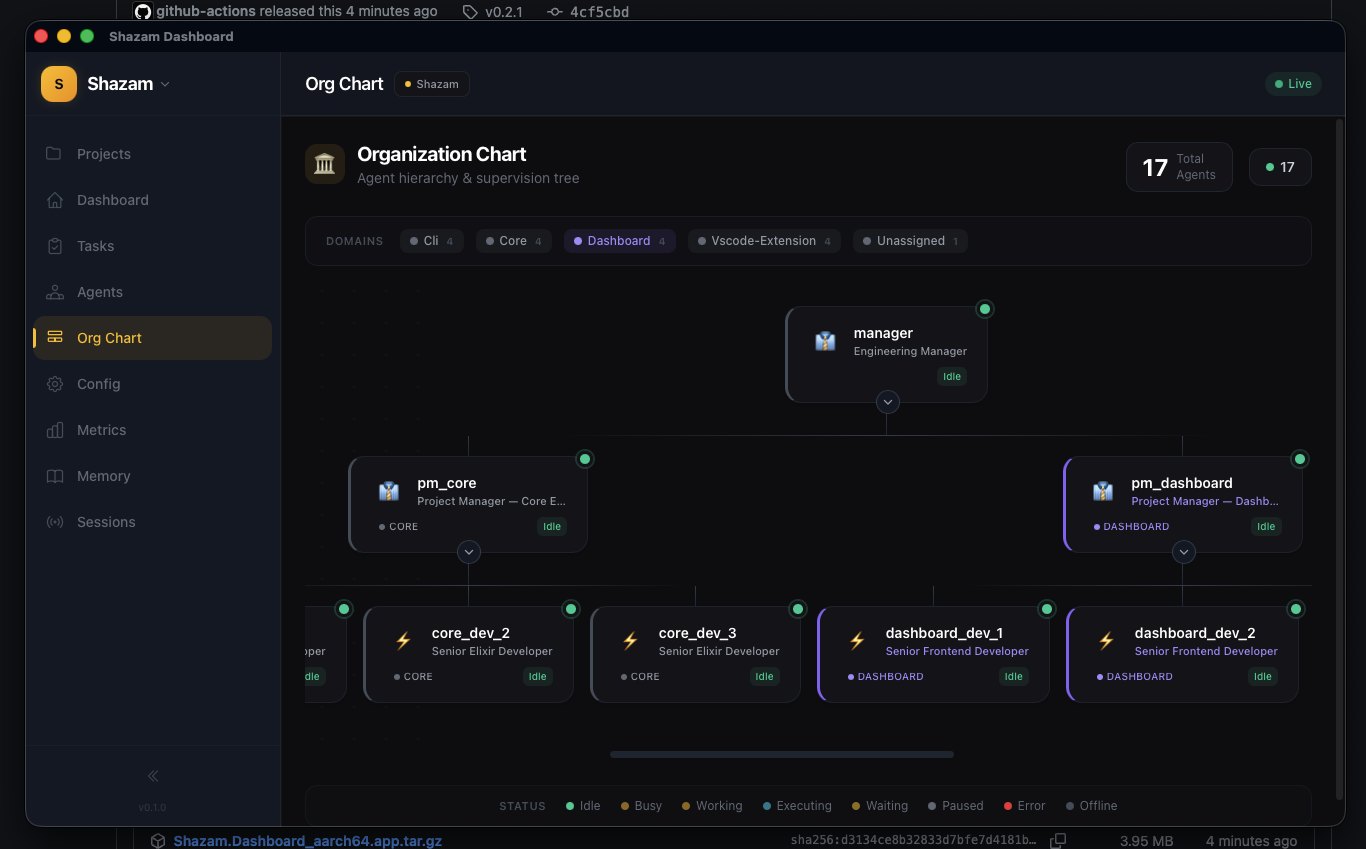
Task: Open the Projects section
Action: (x=104, y=154)
